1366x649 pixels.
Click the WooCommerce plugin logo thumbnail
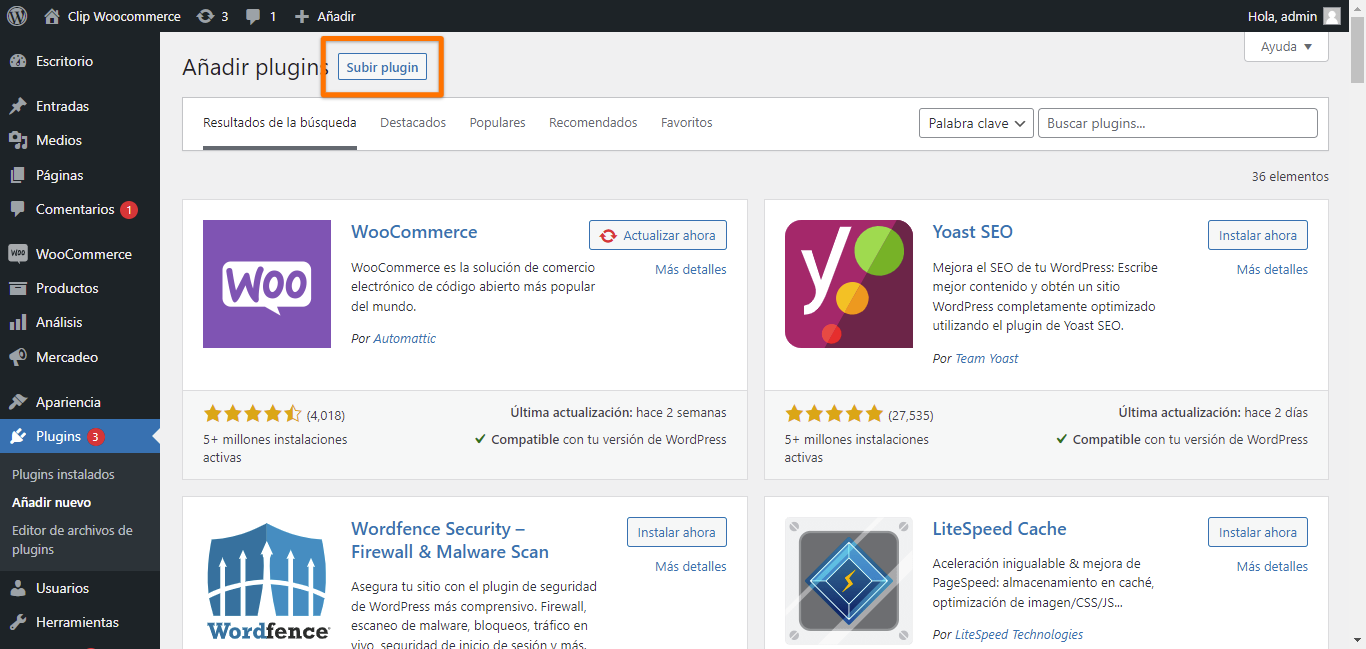(x=267, y=284)
